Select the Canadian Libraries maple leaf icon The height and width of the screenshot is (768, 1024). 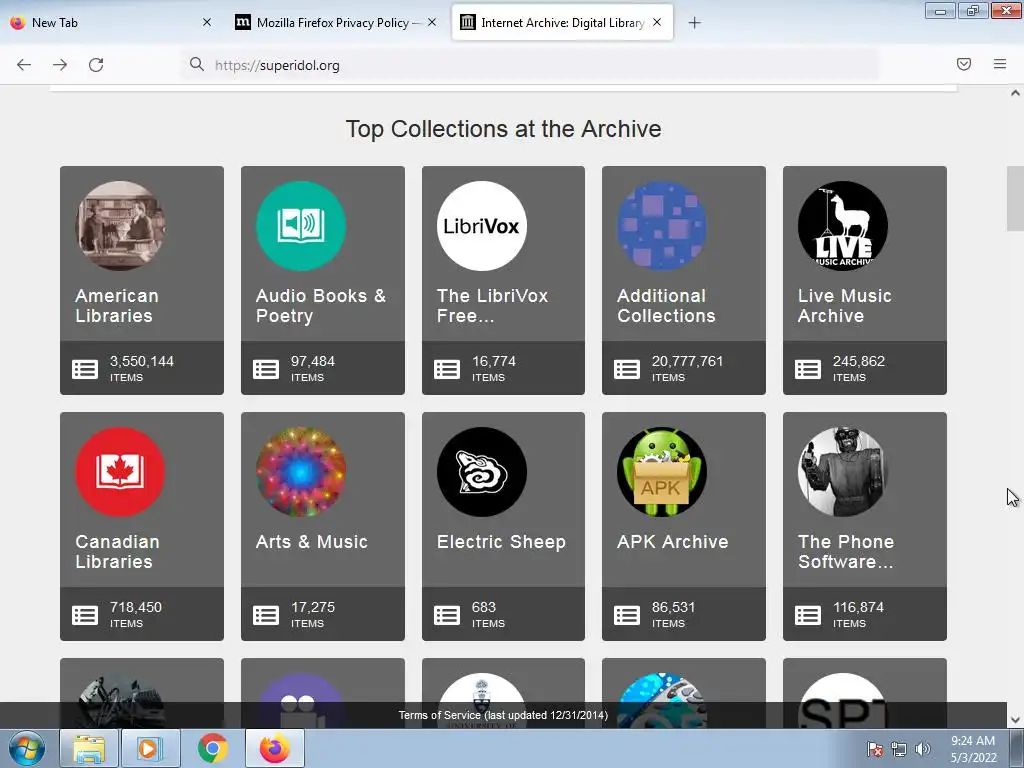pos(120,472)
